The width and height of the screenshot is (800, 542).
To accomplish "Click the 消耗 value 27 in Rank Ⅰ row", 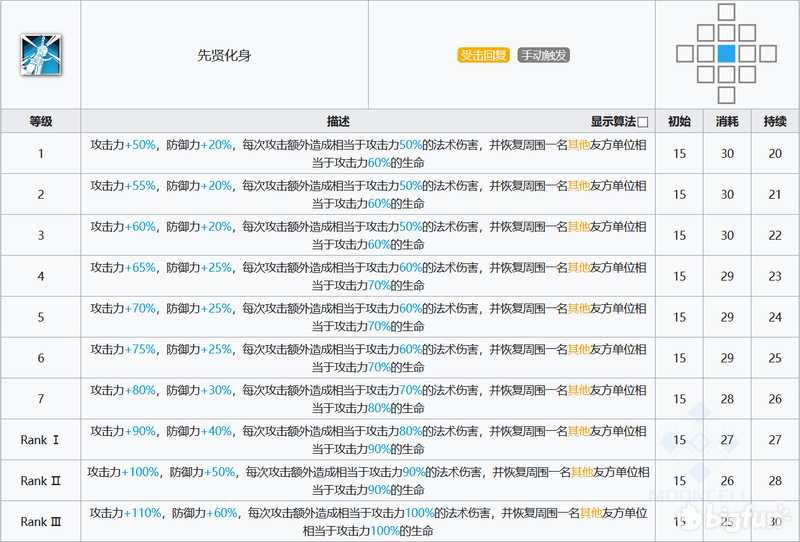I will 727,439.
